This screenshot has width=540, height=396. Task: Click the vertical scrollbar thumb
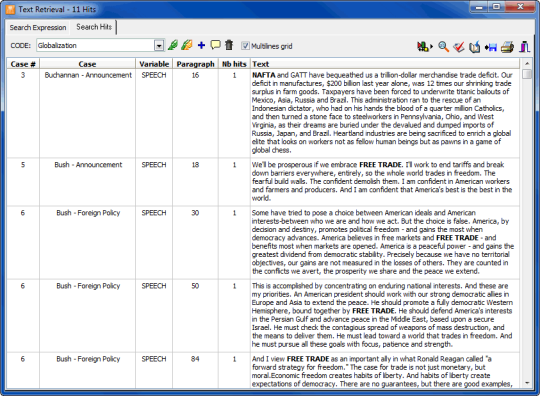click(x=527, y=74)
